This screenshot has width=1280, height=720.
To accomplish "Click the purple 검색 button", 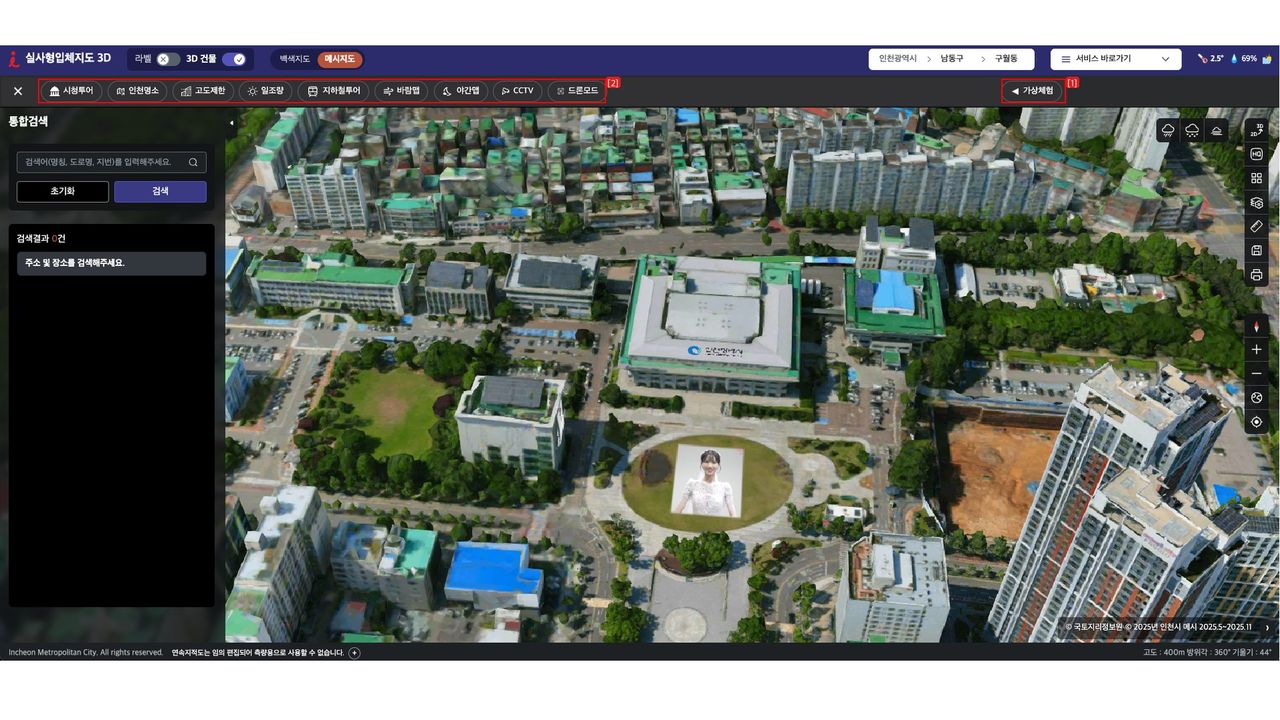I will click(x=160, y=191).
